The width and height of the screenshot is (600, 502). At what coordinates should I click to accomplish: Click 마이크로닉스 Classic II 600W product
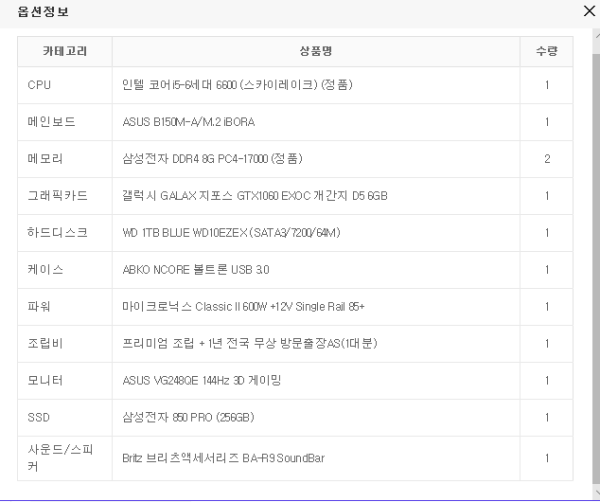[243, 306]
